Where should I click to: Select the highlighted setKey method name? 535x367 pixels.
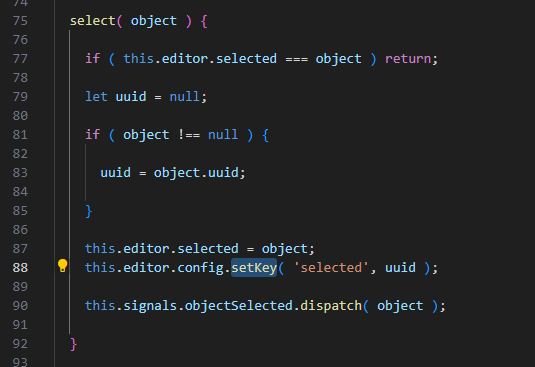(x=254, y=268)
